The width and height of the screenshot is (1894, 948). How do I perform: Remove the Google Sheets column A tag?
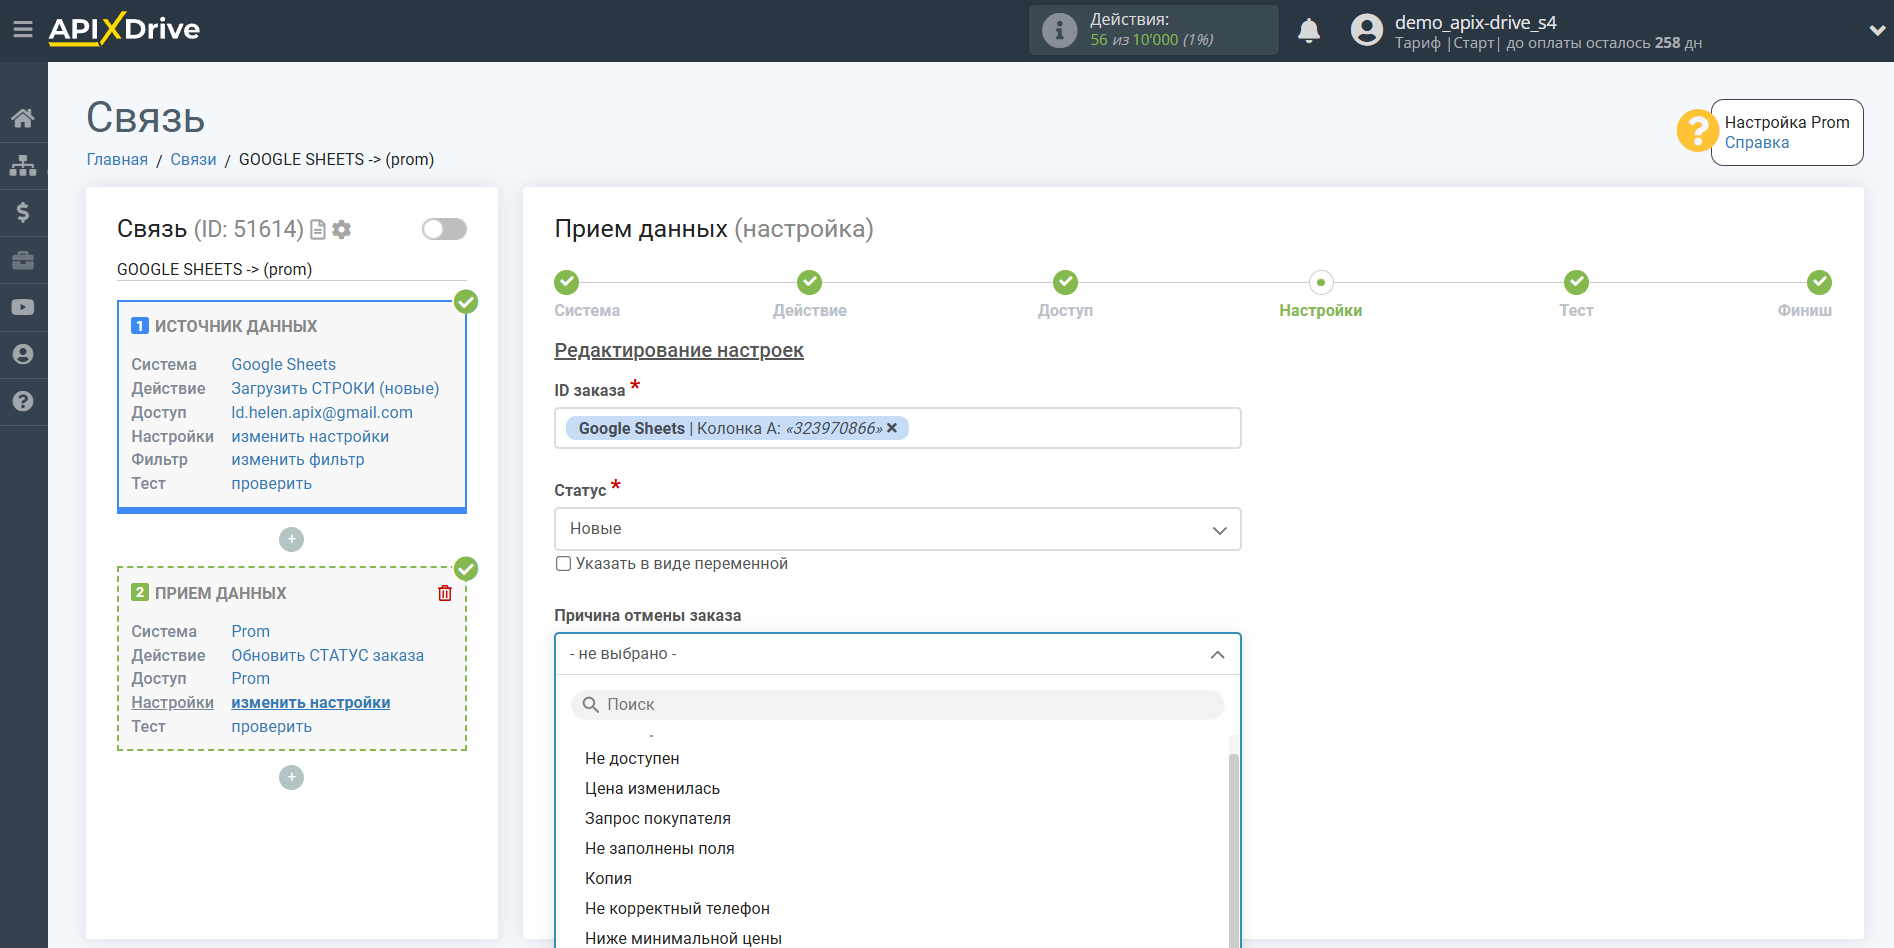tap(892, 428)
